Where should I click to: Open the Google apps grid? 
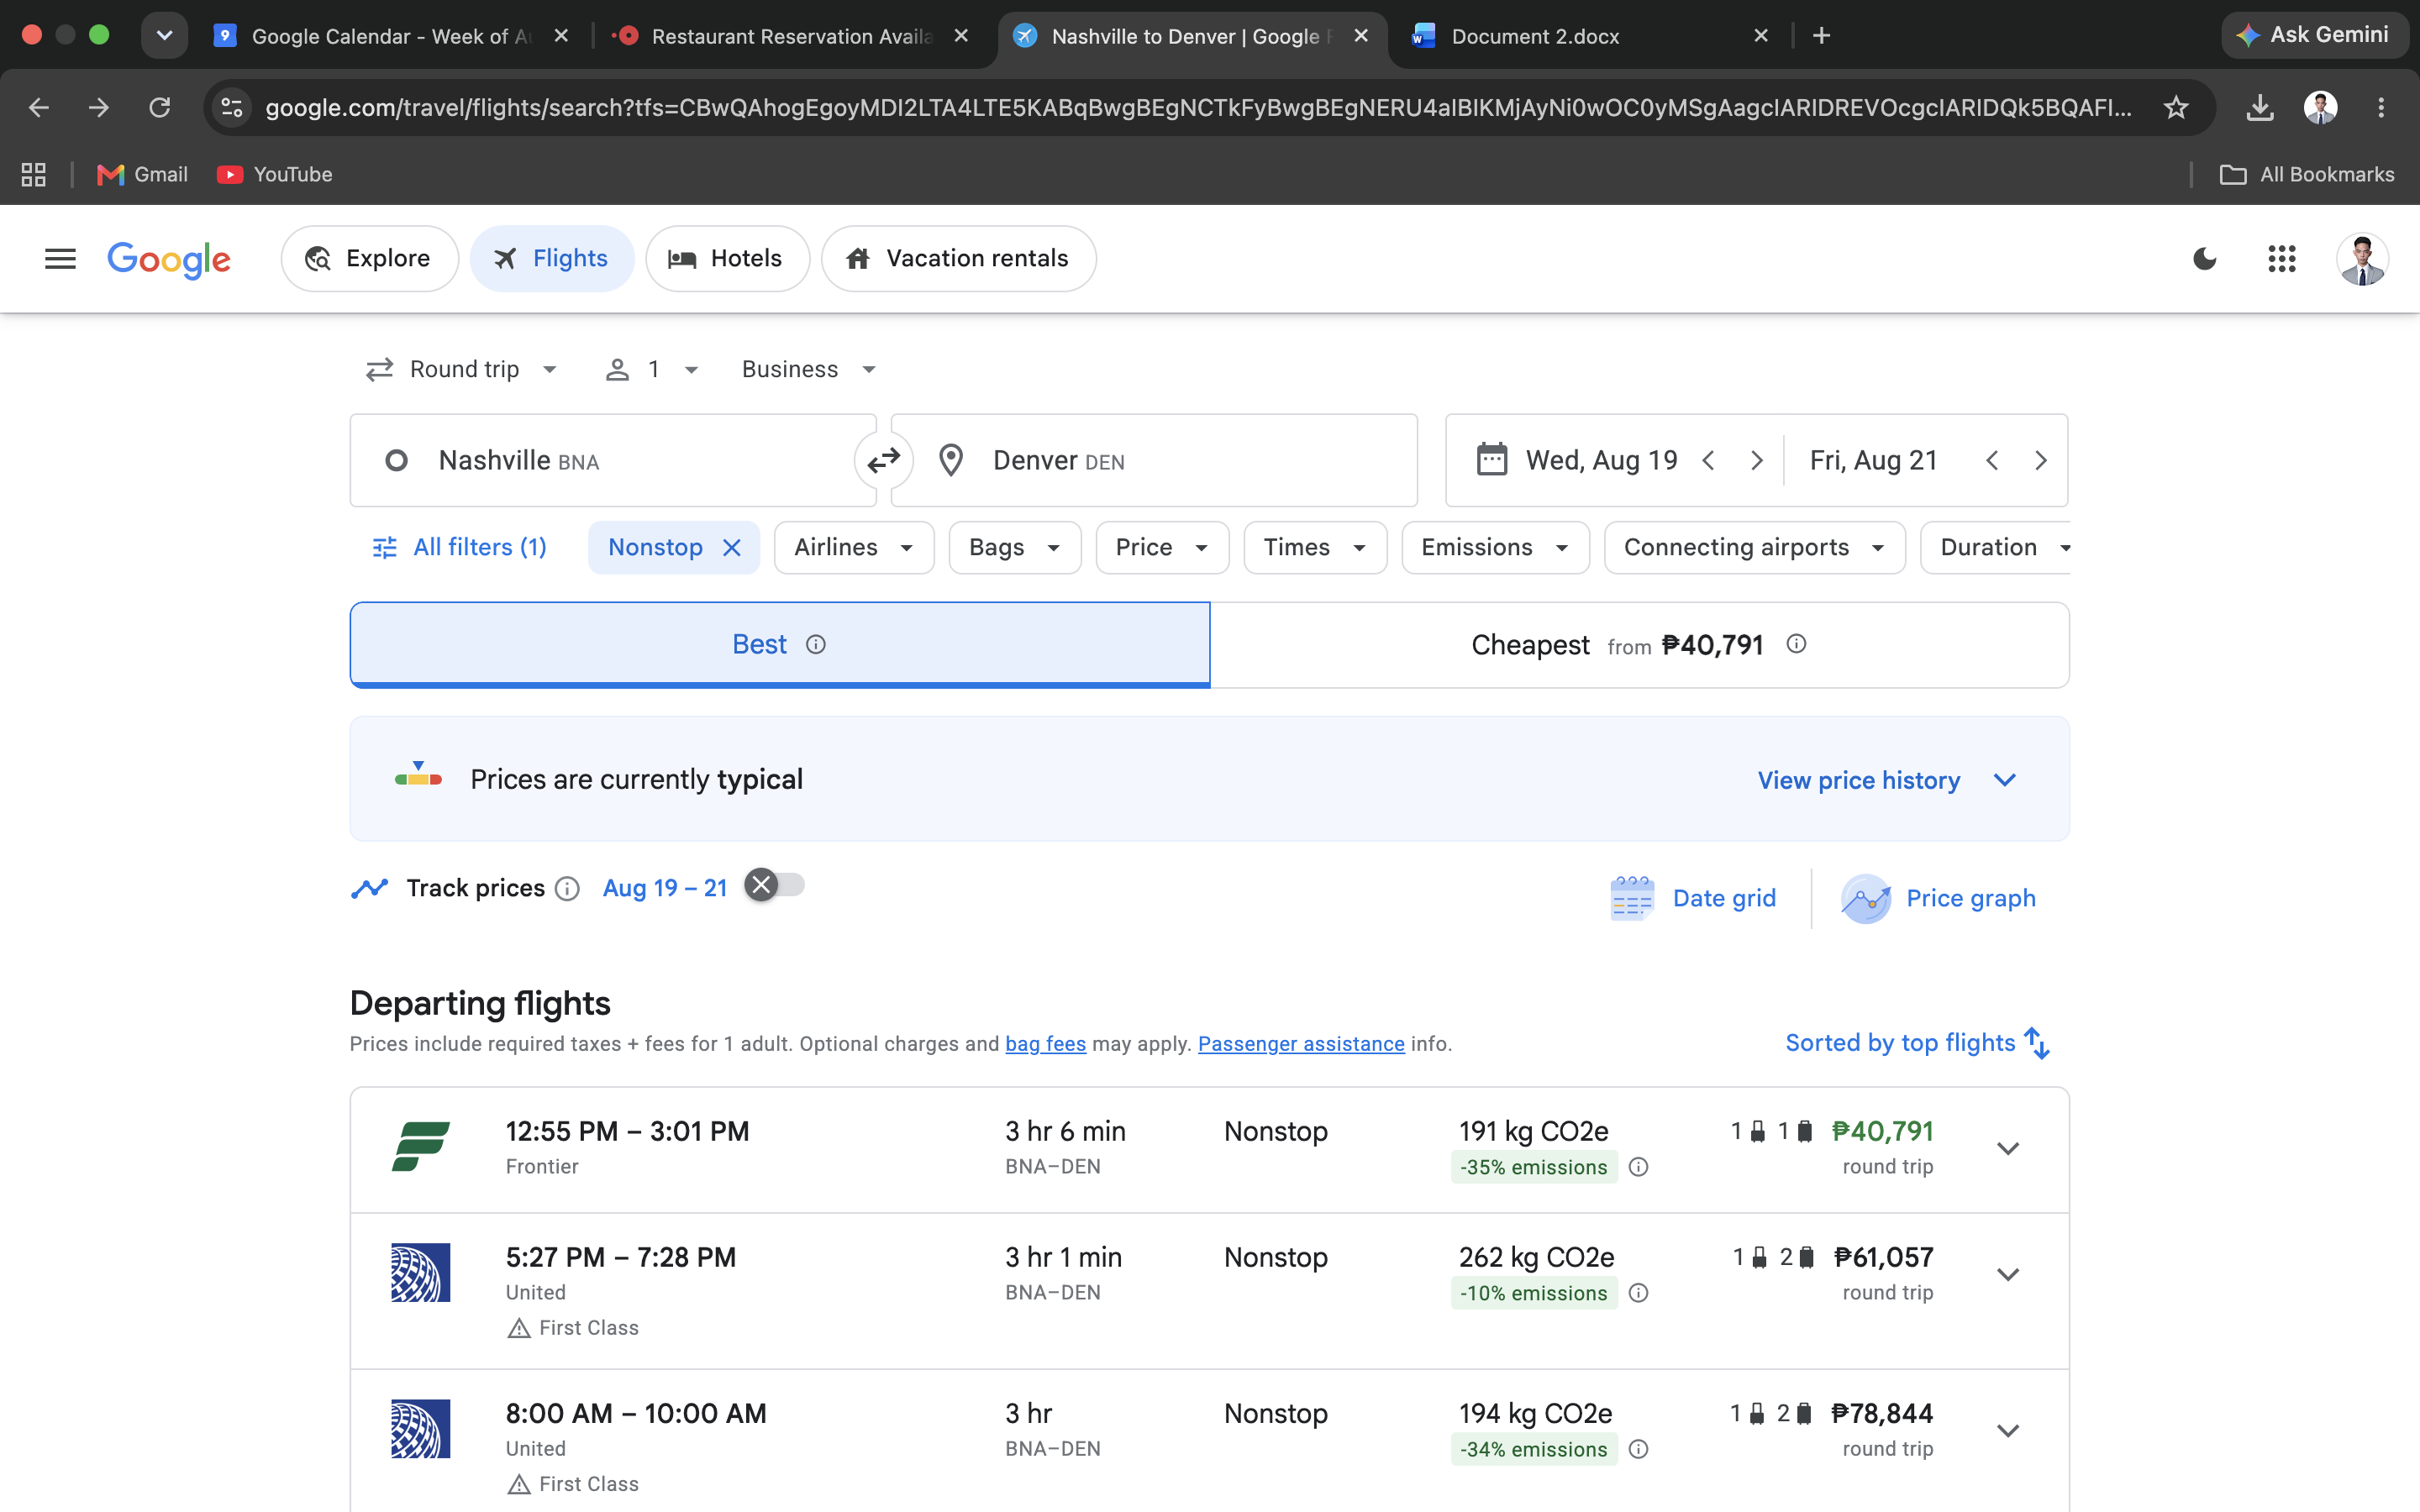[2281, 259]
